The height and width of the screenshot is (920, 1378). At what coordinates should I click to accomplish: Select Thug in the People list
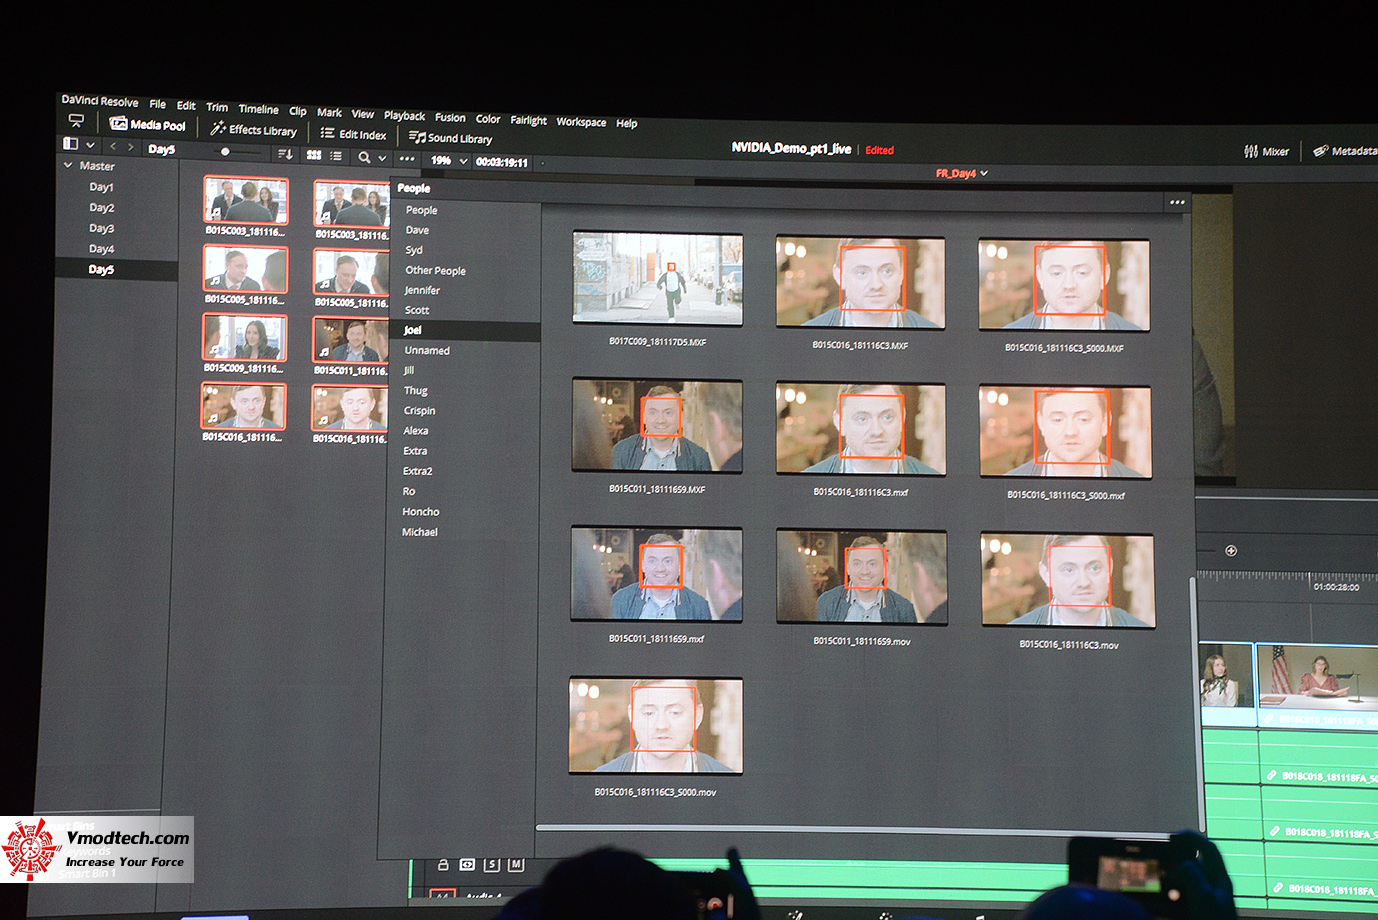coord(416,390)
